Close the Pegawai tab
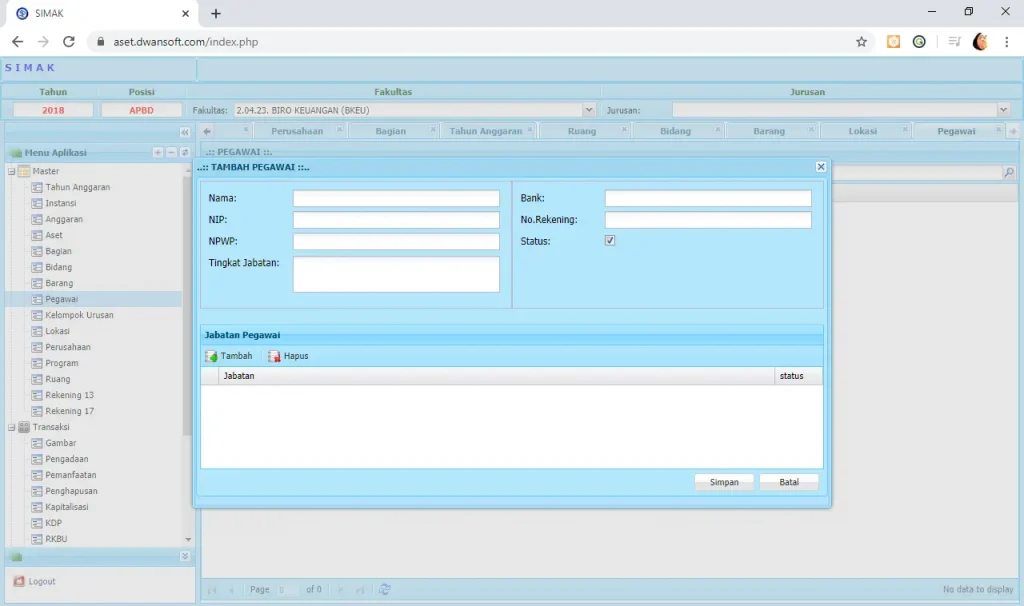 point(999,130)
